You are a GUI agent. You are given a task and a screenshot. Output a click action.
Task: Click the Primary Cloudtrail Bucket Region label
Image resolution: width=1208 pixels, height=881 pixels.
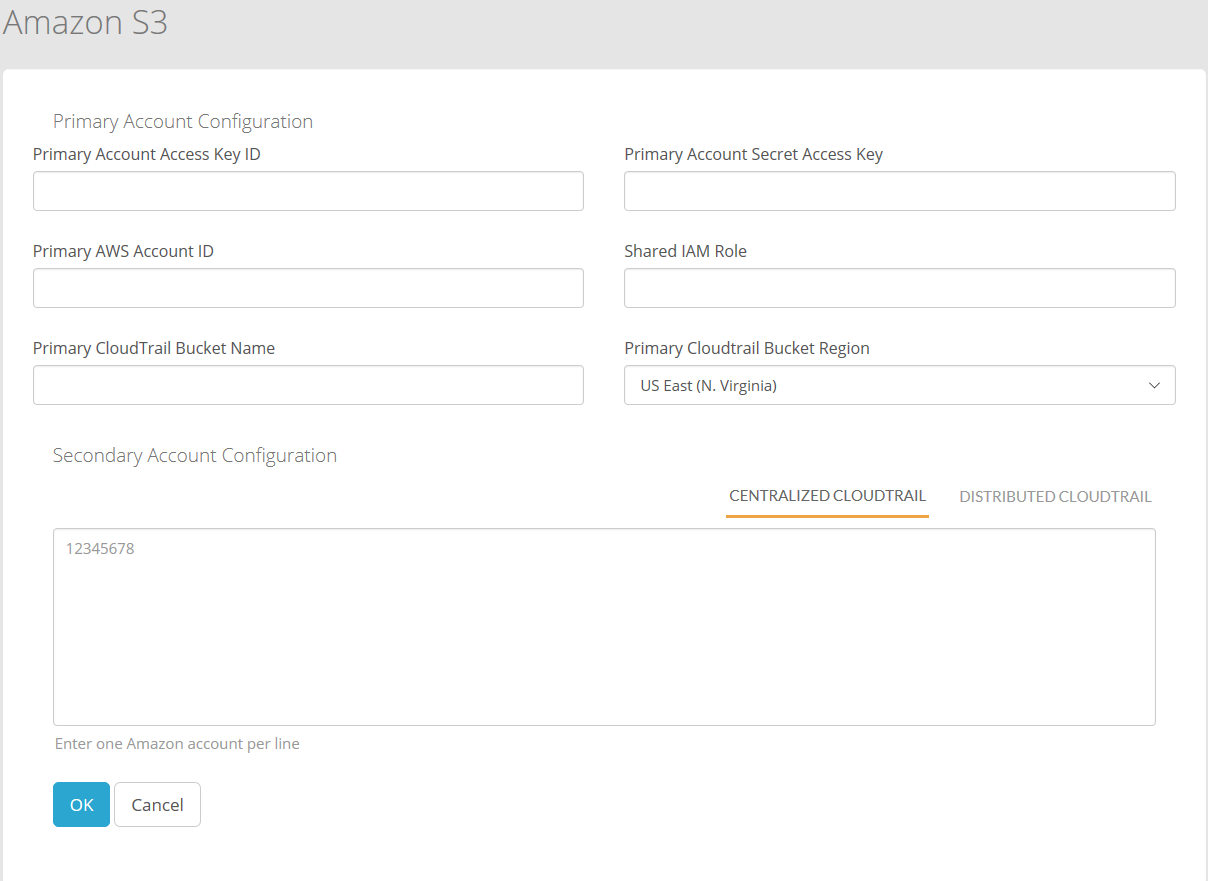[x=746, y=347]
